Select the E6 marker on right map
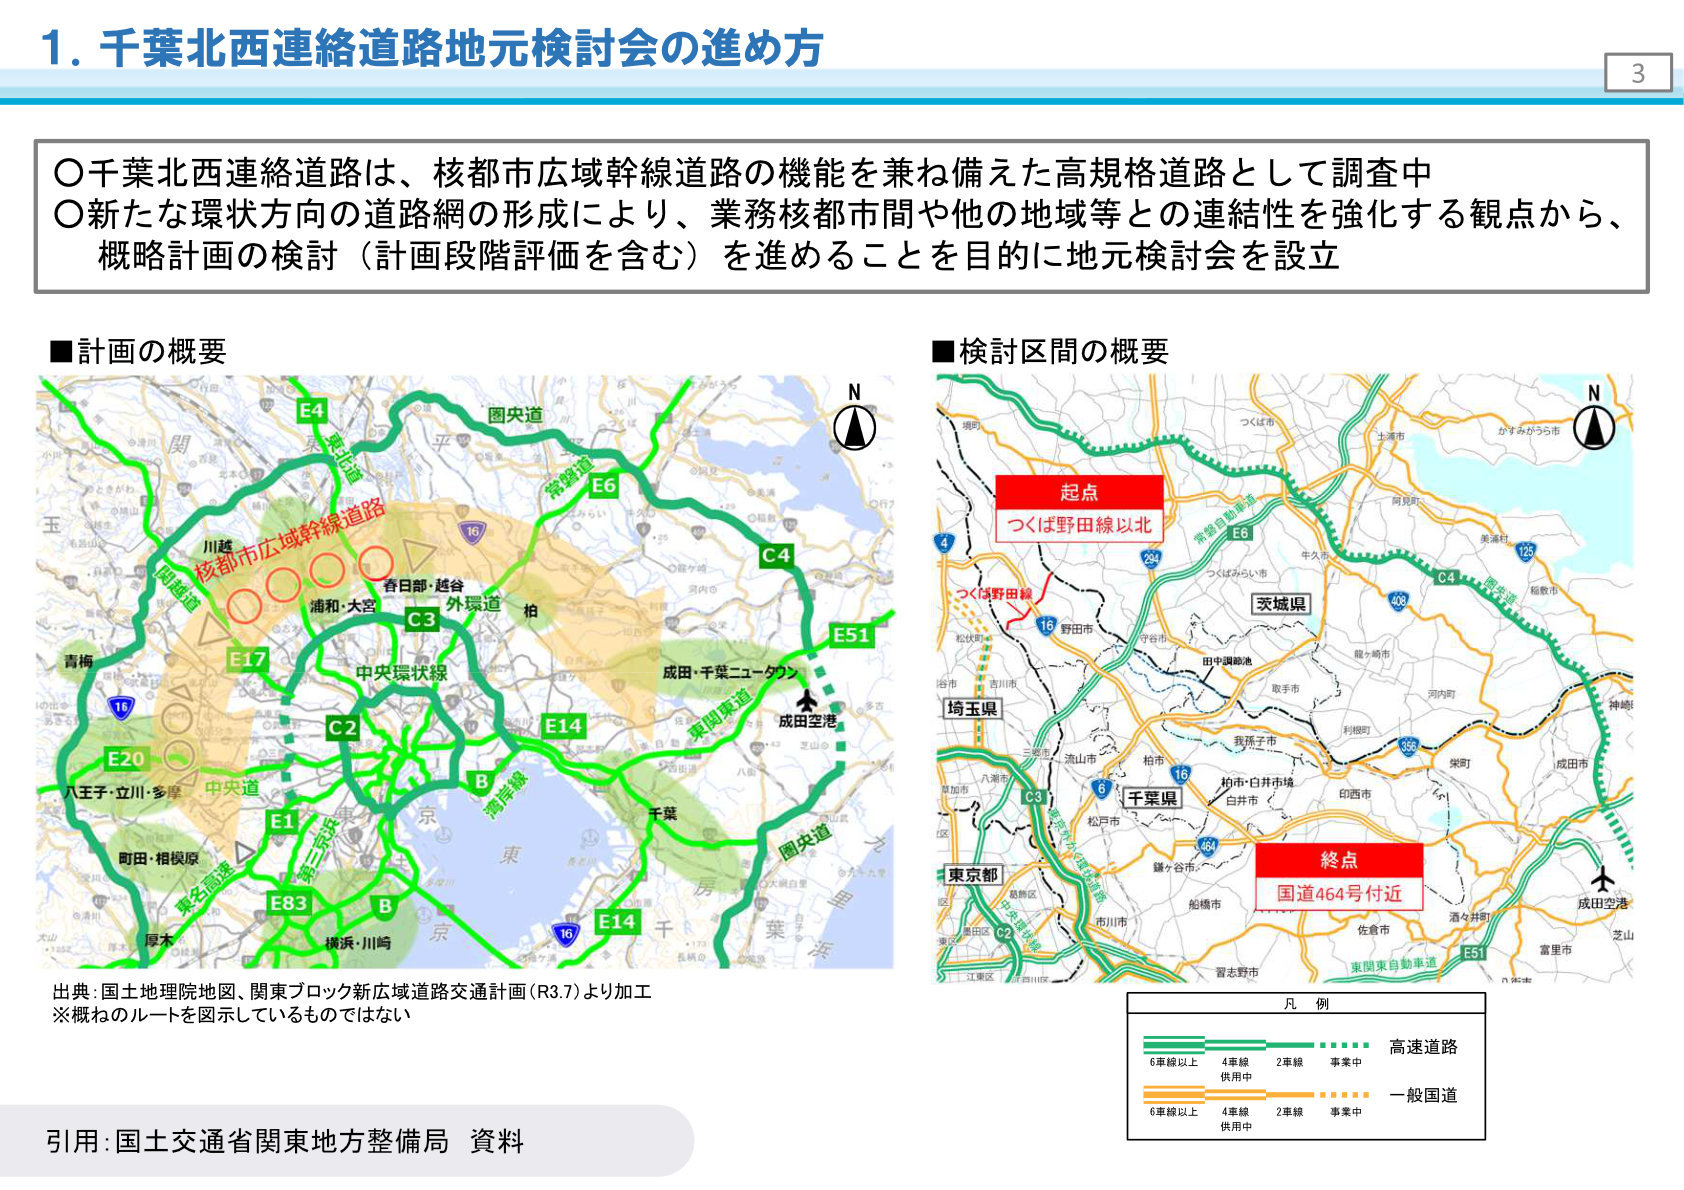Viewport: 1684px width, 1190px height. (1240, 533)
